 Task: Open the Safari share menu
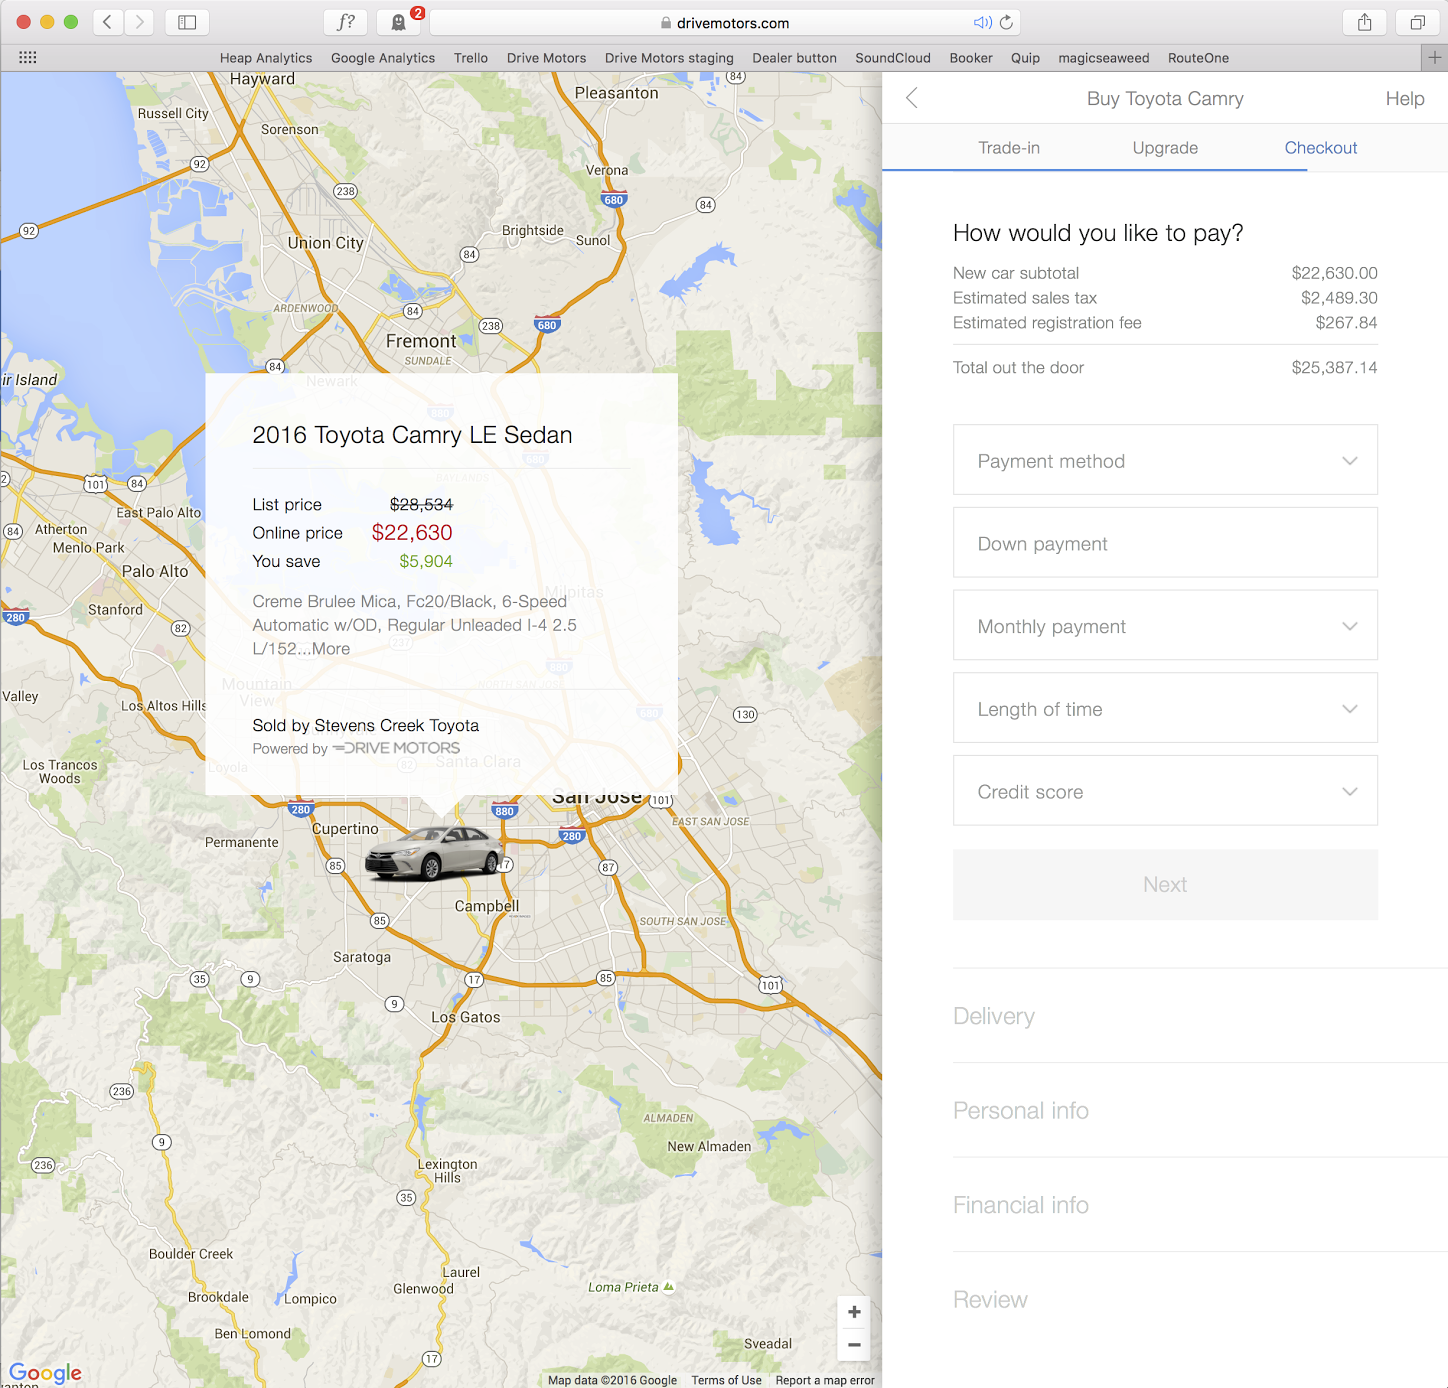(x=1365, y=22)
